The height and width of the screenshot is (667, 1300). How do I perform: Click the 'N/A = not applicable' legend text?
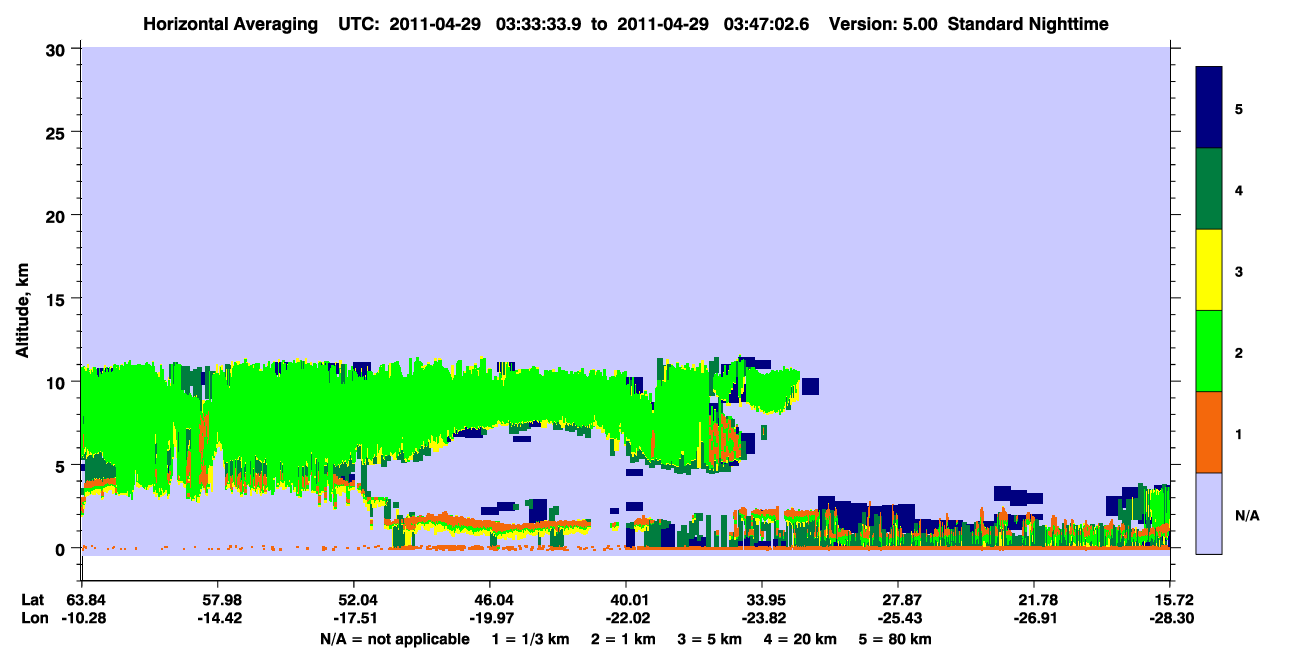(x=394, y=639)
